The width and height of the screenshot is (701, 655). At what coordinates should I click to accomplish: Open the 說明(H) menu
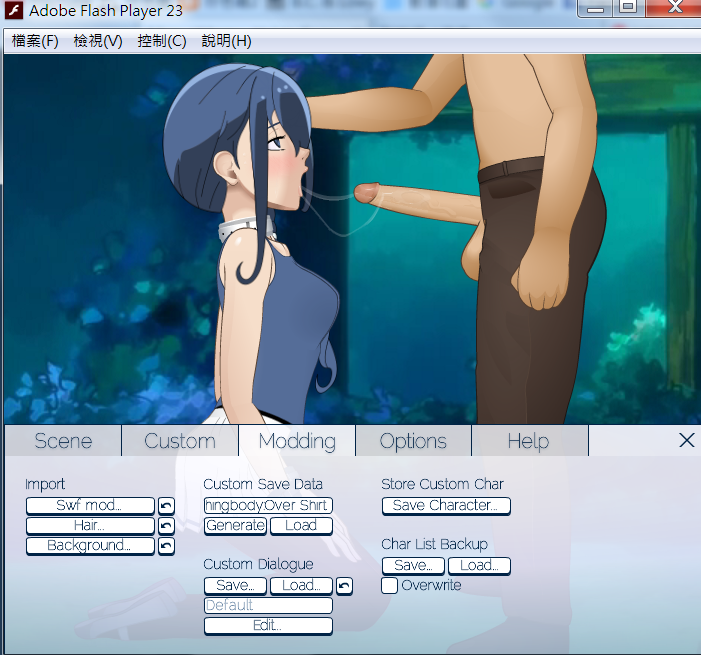(226, 41)
